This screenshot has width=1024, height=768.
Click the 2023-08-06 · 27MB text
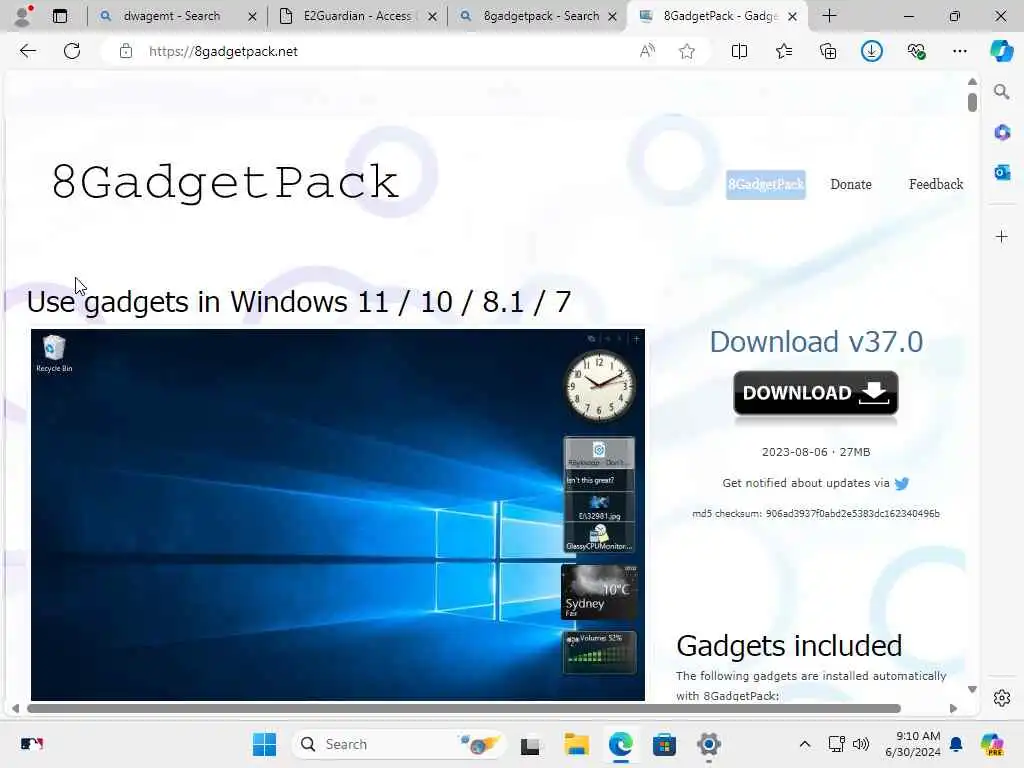point(816,452)
